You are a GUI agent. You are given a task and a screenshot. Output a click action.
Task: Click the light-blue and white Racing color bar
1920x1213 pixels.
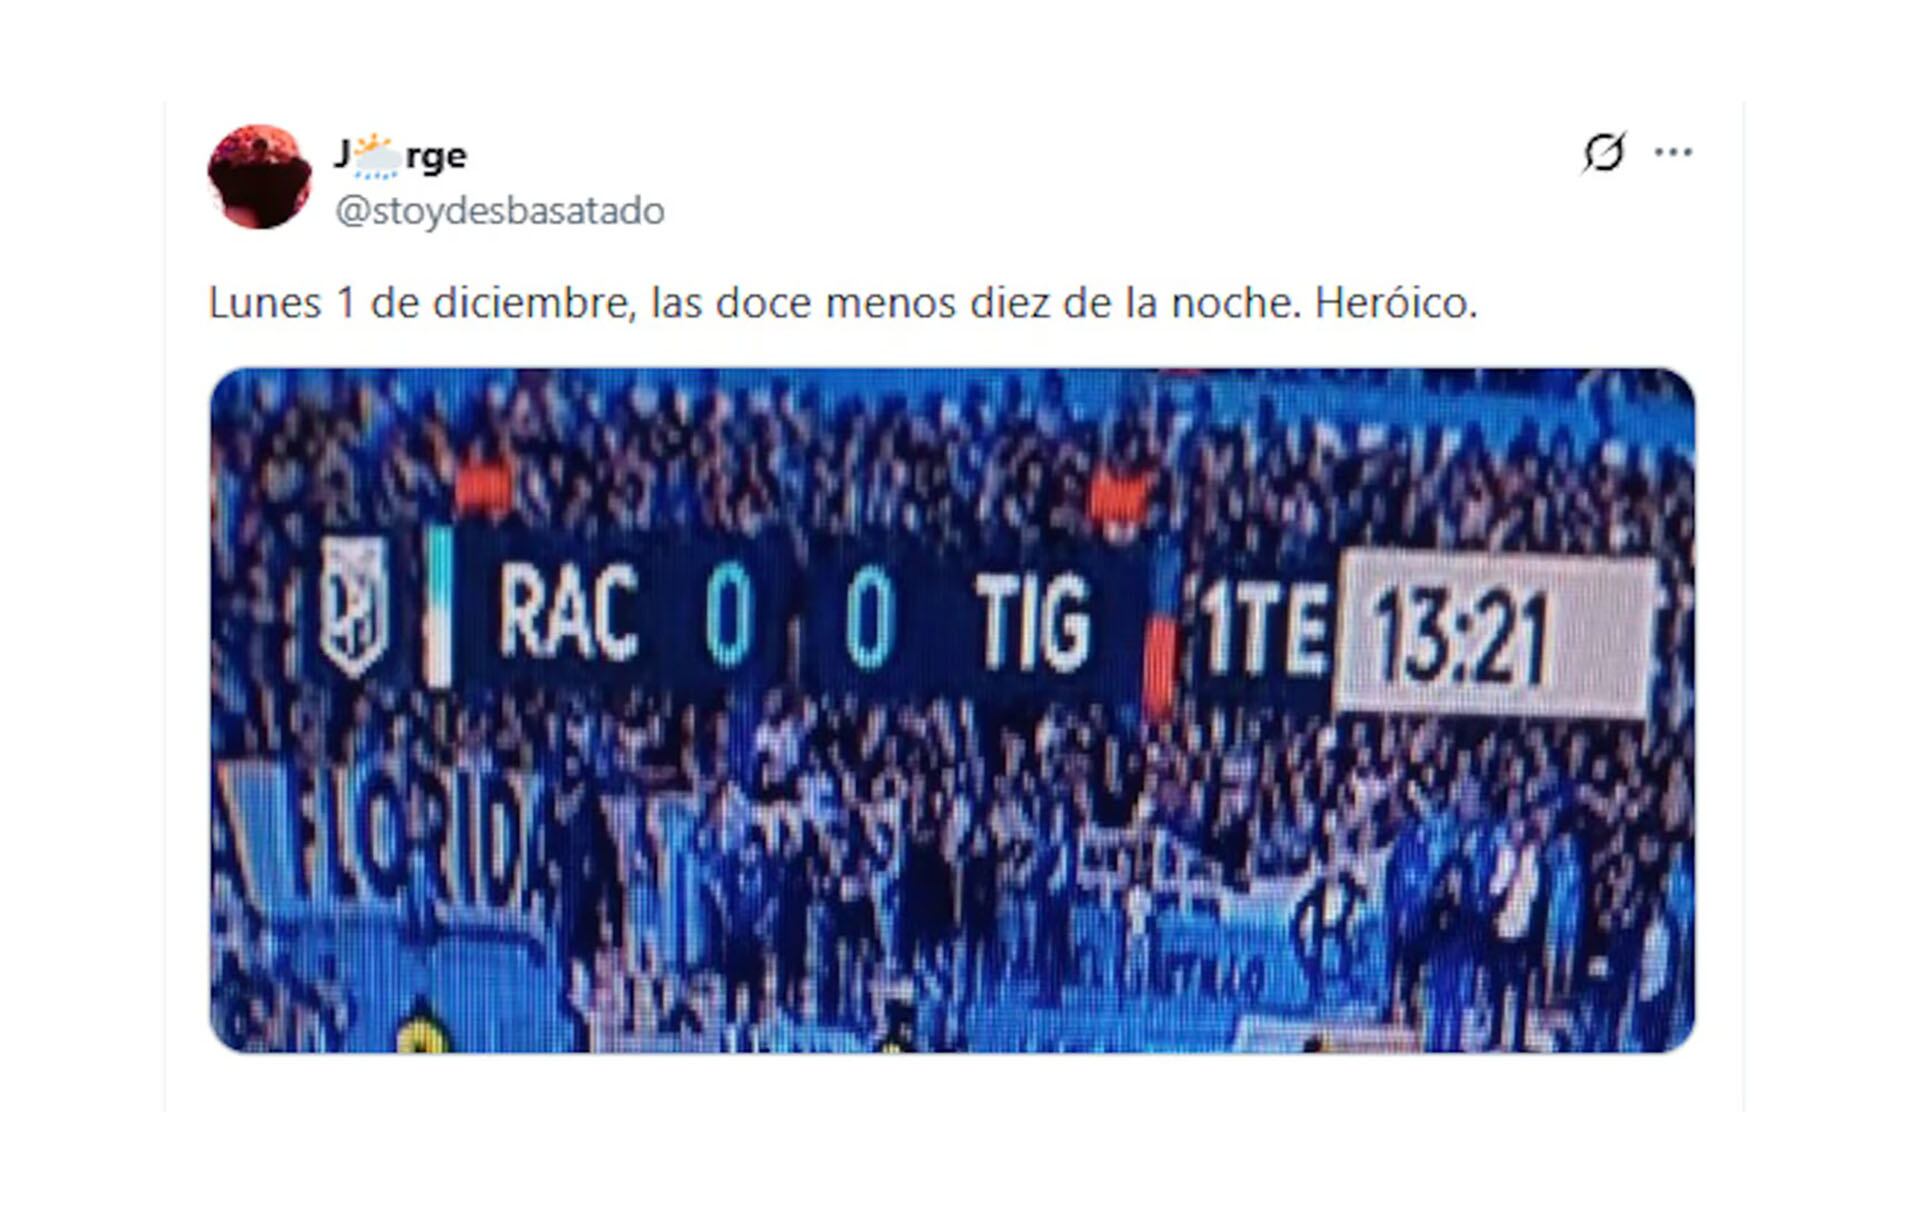pyautogui.click(x=438, y=607)
